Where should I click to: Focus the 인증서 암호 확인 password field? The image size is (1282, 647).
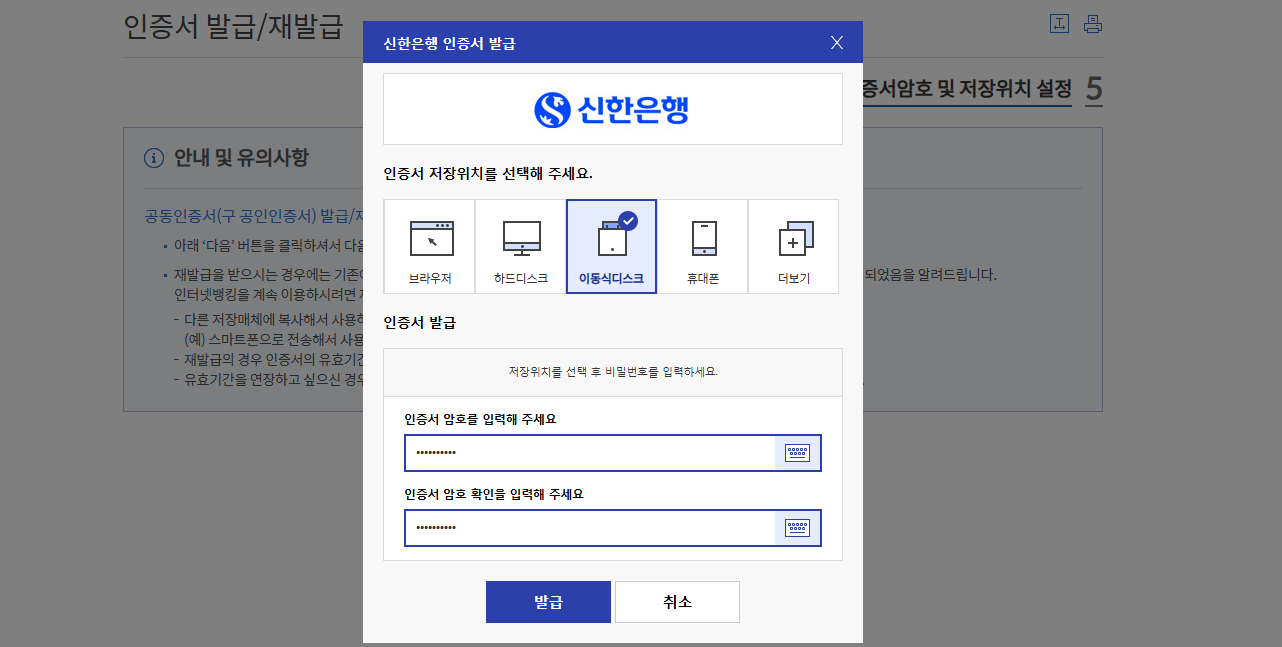click(590, 528)
